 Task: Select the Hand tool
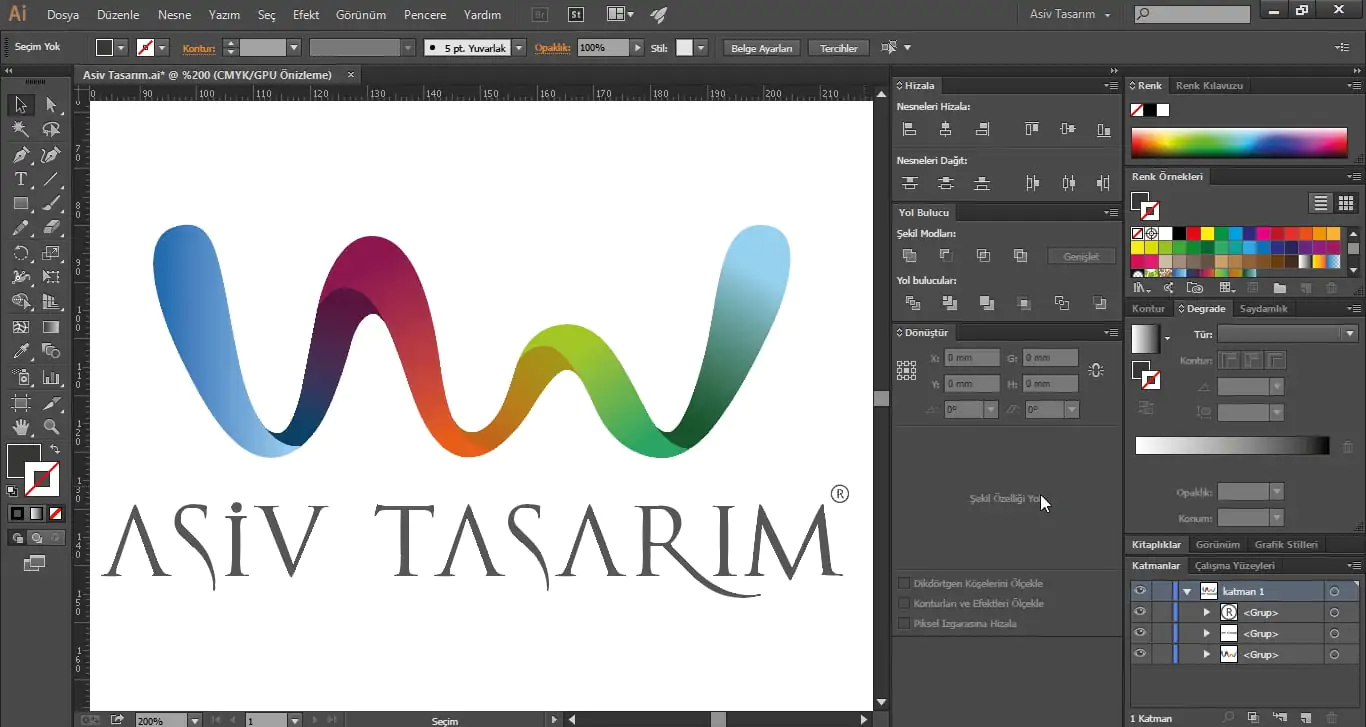click(20, 427)
